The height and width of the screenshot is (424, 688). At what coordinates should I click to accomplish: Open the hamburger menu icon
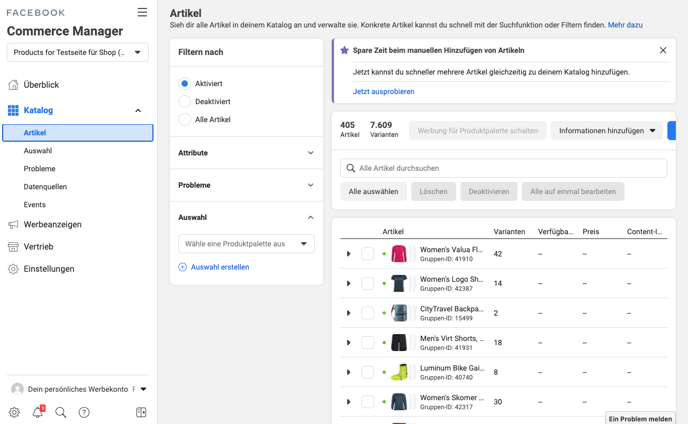142,12
